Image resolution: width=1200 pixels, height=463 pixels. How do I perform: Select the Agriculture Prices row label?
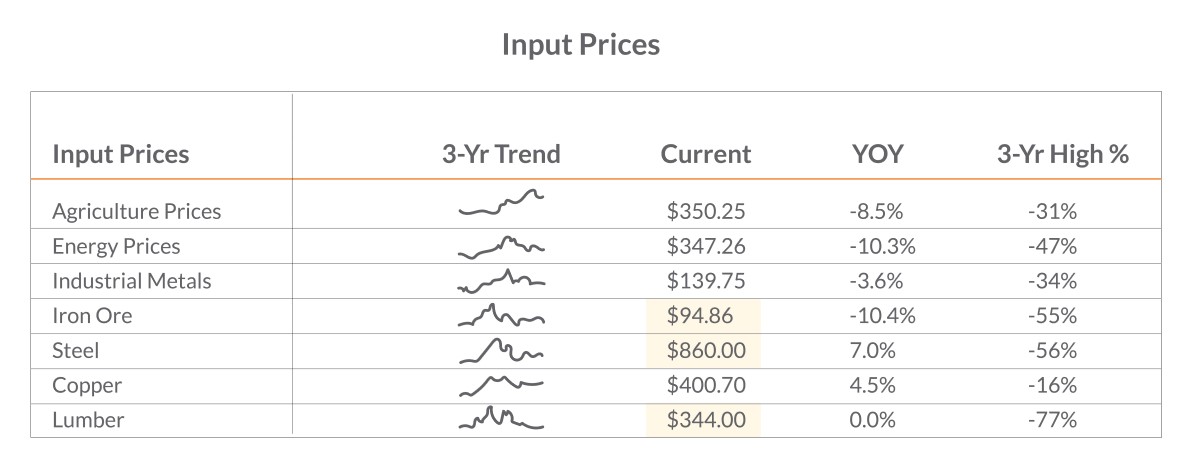tap(137, 212)
